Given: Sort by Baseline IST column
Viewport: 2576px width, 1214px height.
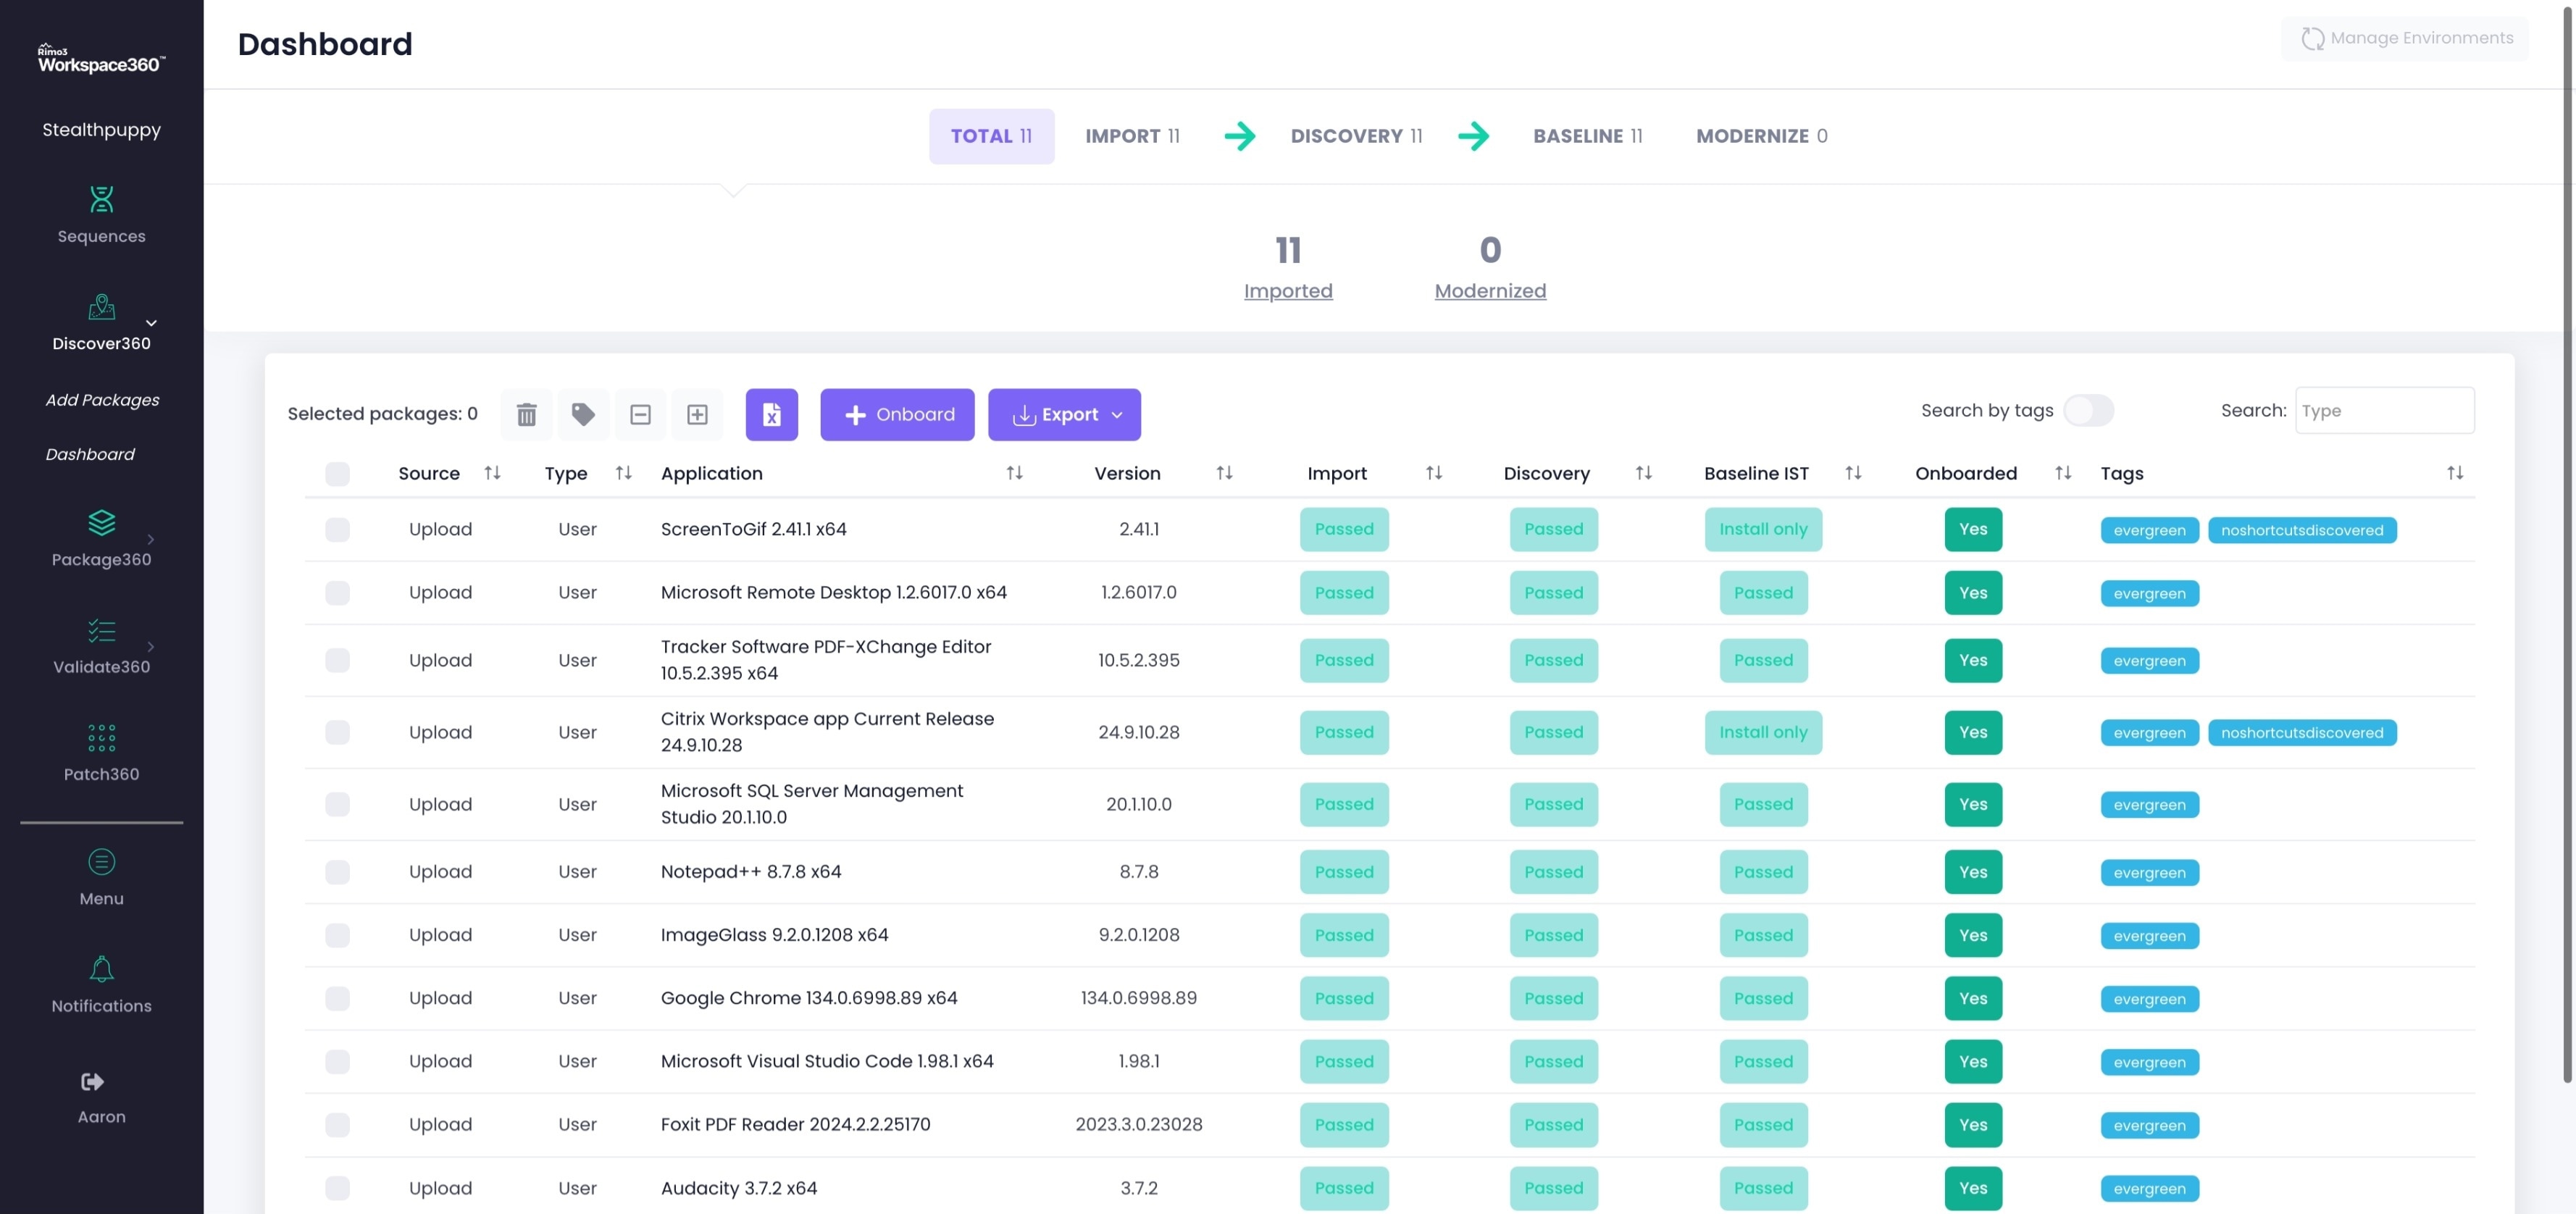Looking at the screenshot, I should point(1853,473).
